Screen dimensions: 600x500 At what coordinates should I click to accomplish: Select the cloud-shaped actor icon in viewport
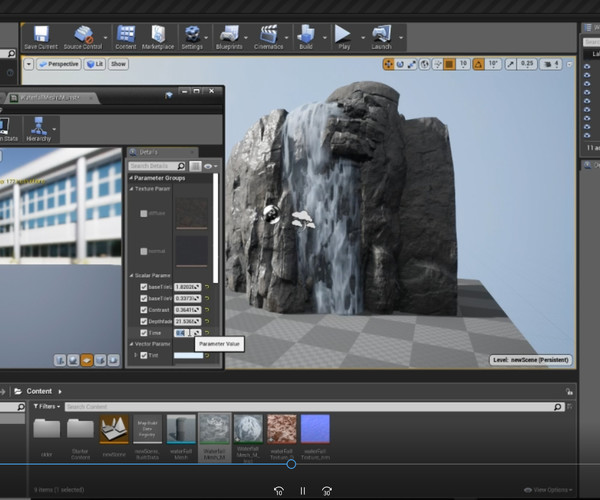click(303, 220)
